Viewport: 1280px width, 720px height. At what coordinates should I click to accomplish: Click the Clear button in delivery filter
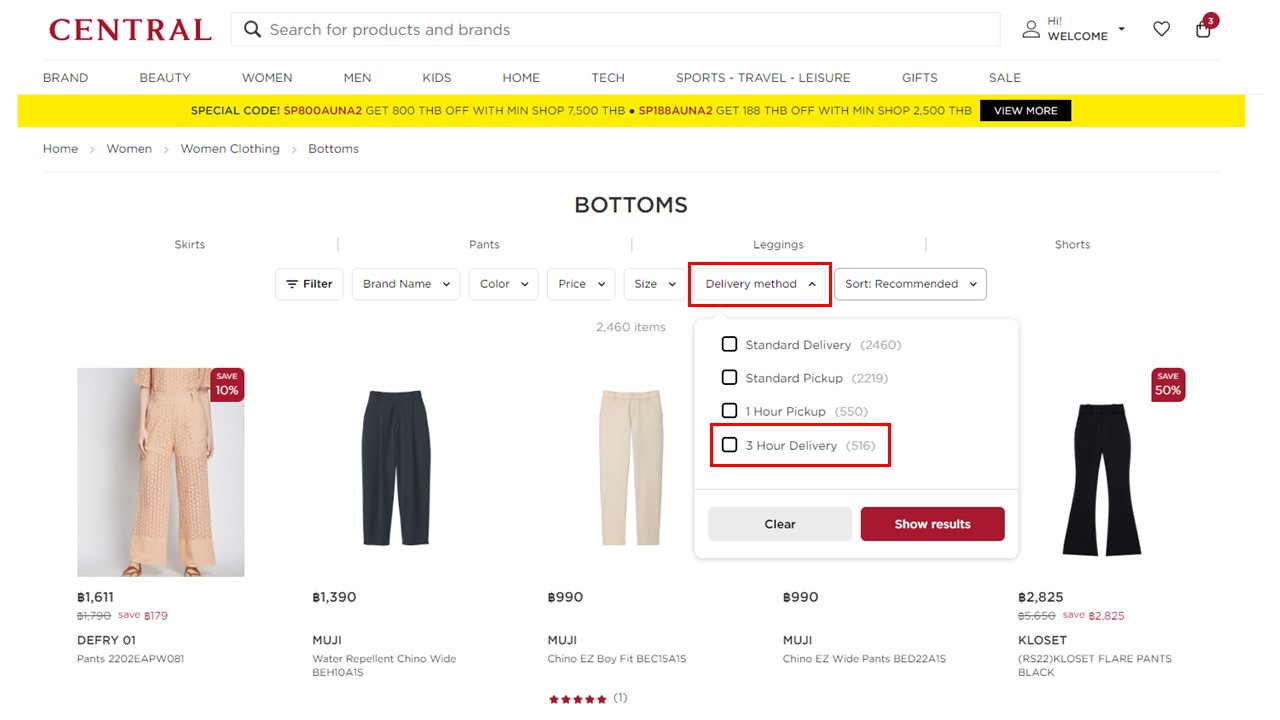tap(780, 524)
